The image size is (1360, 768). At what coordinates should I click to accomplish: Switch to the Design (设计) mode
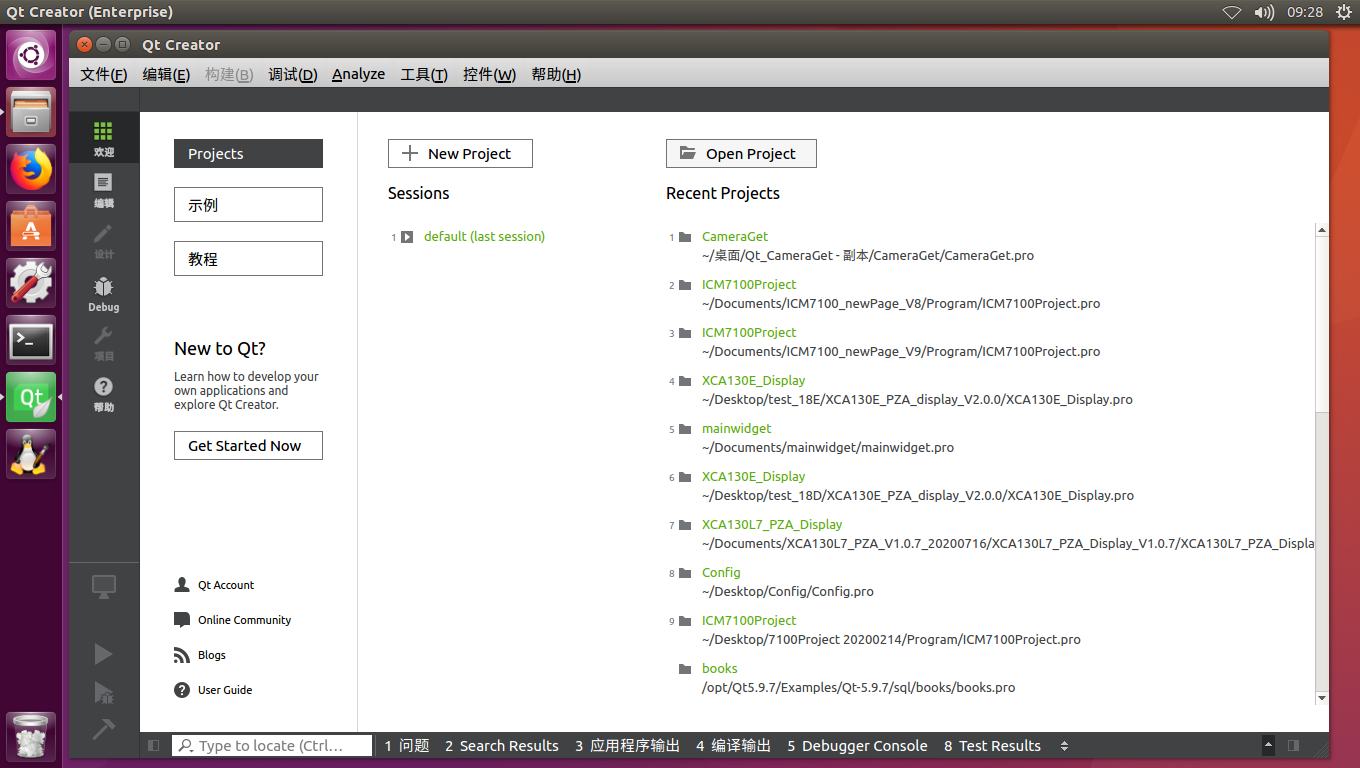pos(104,241)
